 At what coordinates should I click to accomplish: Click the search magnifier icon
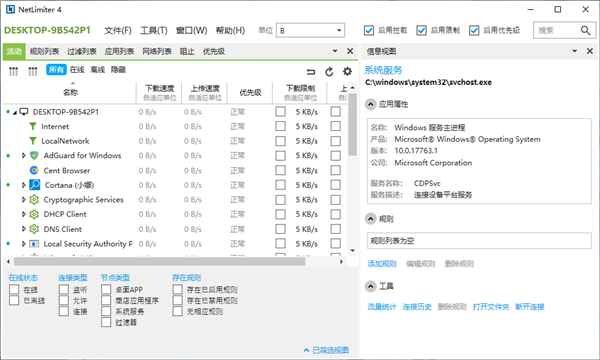(x=585, y=30)
